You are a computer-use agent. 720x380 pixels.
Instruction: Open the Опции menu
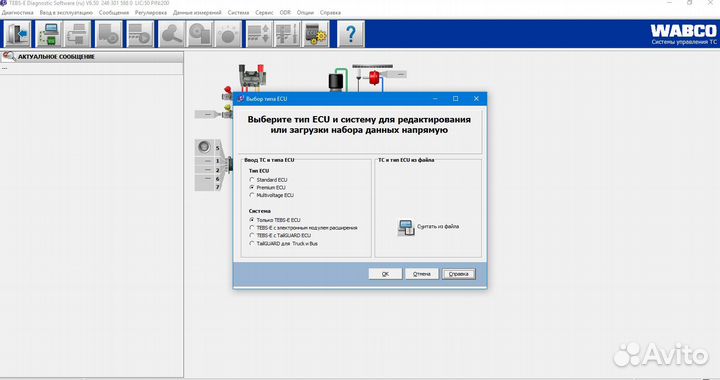pyautogui.click(x=305, y=13)
